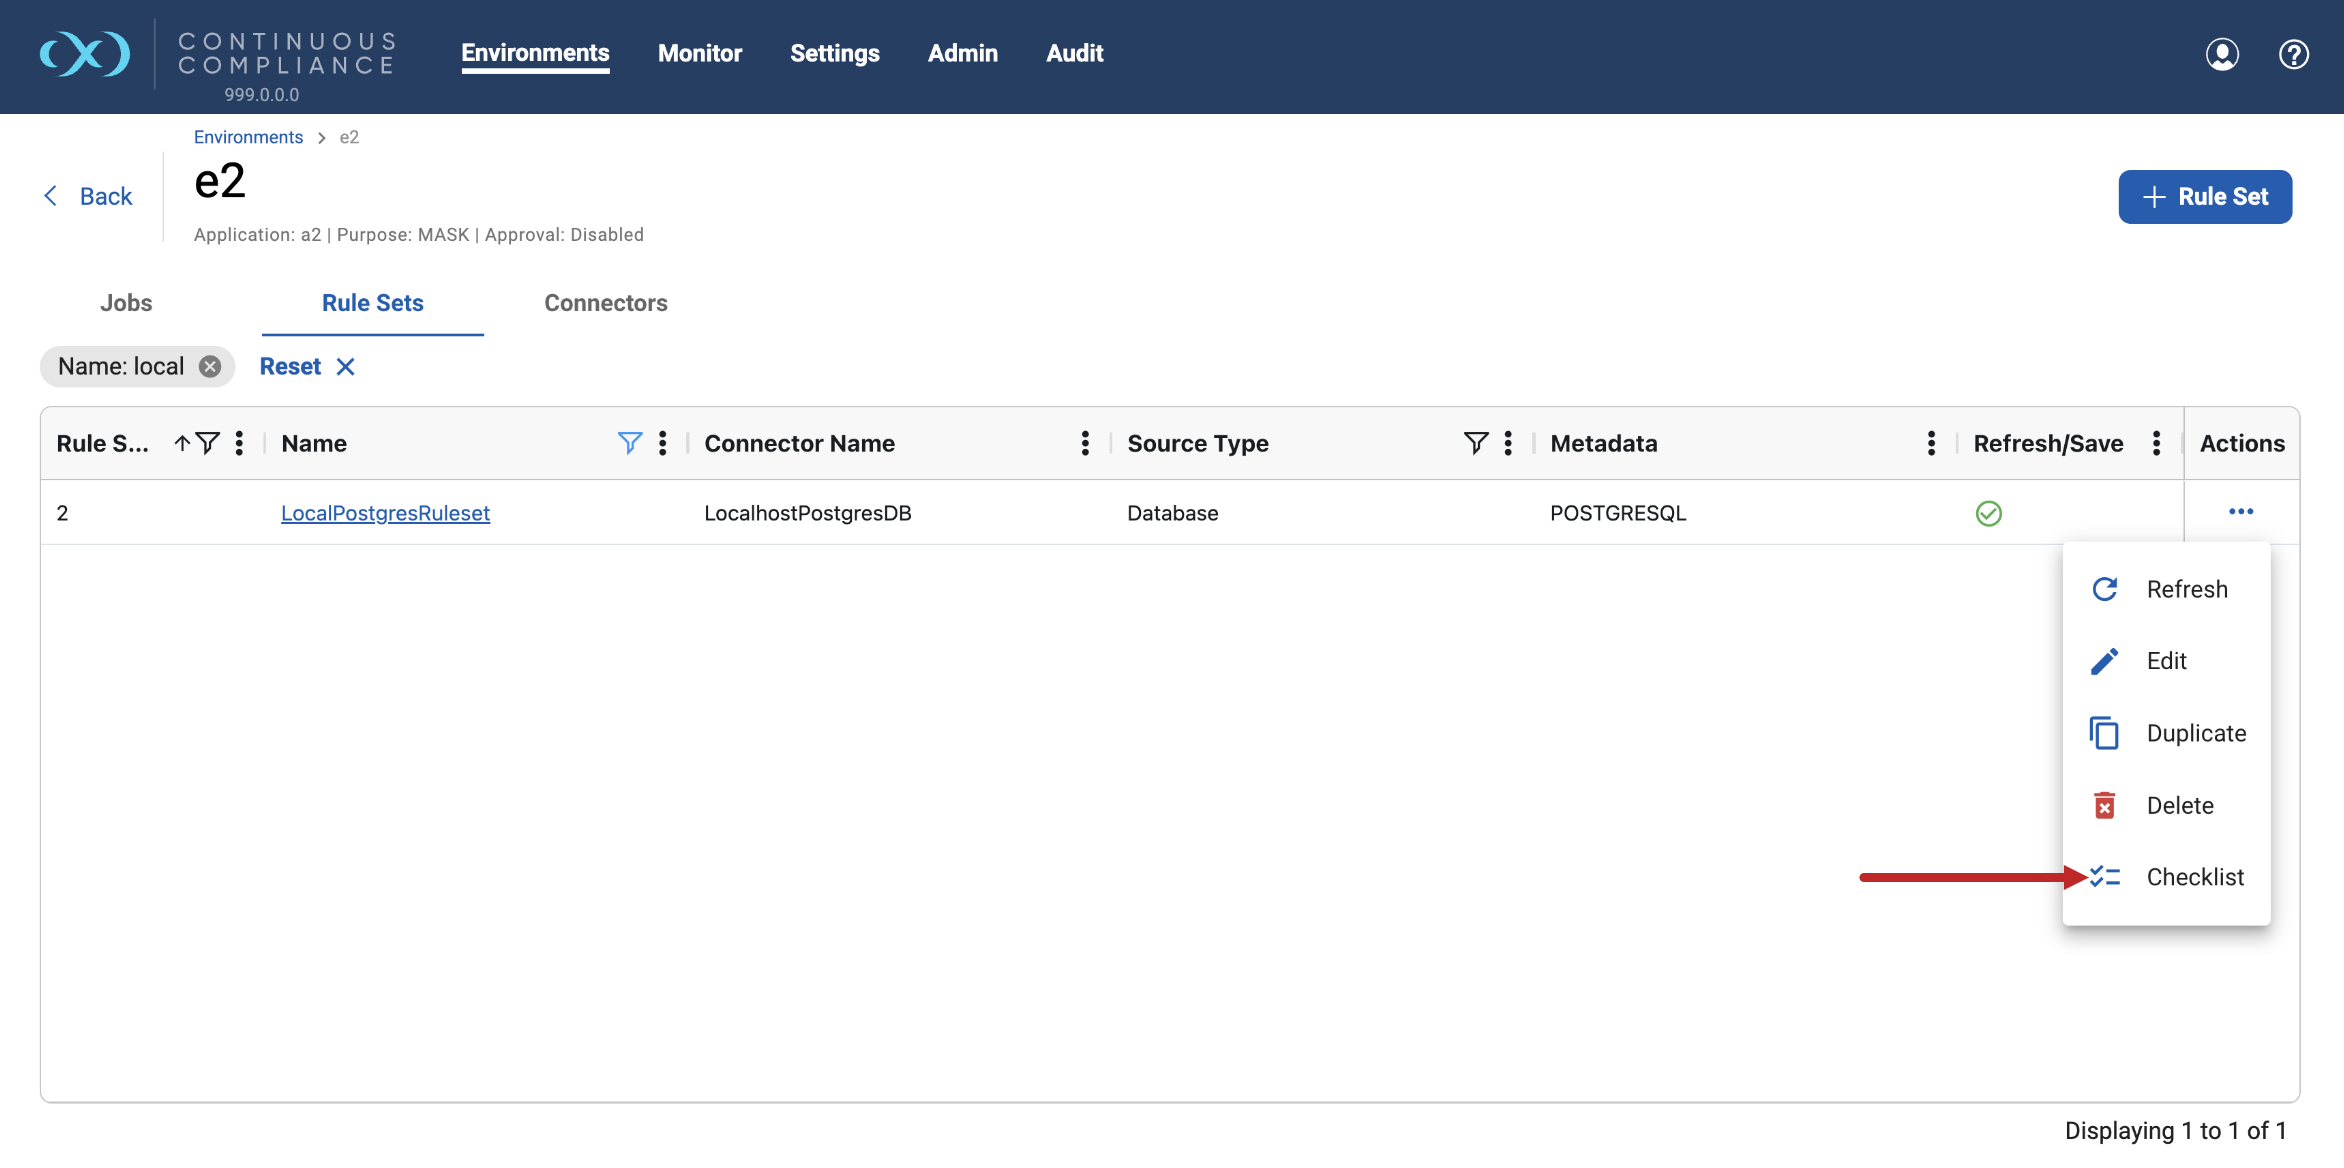
Task: Click the Delete trash icon in actions menu
Action: pos(2105,804)
